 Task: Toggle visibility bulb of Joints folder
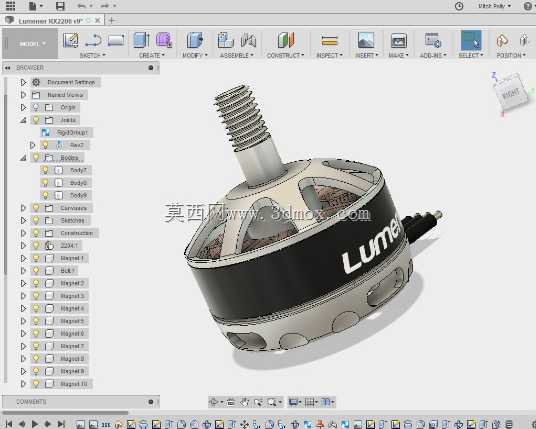click(36, 120)
